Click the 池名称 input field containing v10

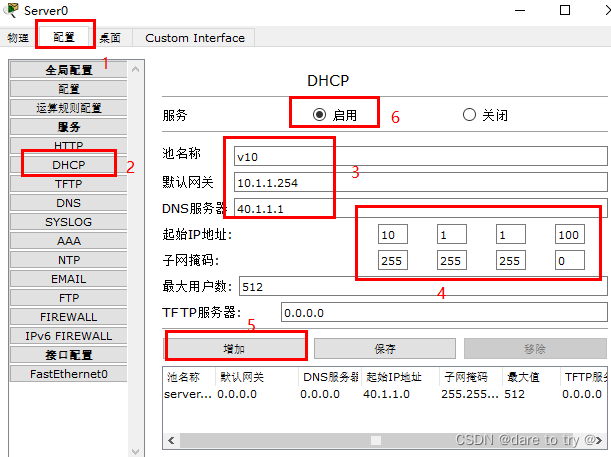point(420,156)
